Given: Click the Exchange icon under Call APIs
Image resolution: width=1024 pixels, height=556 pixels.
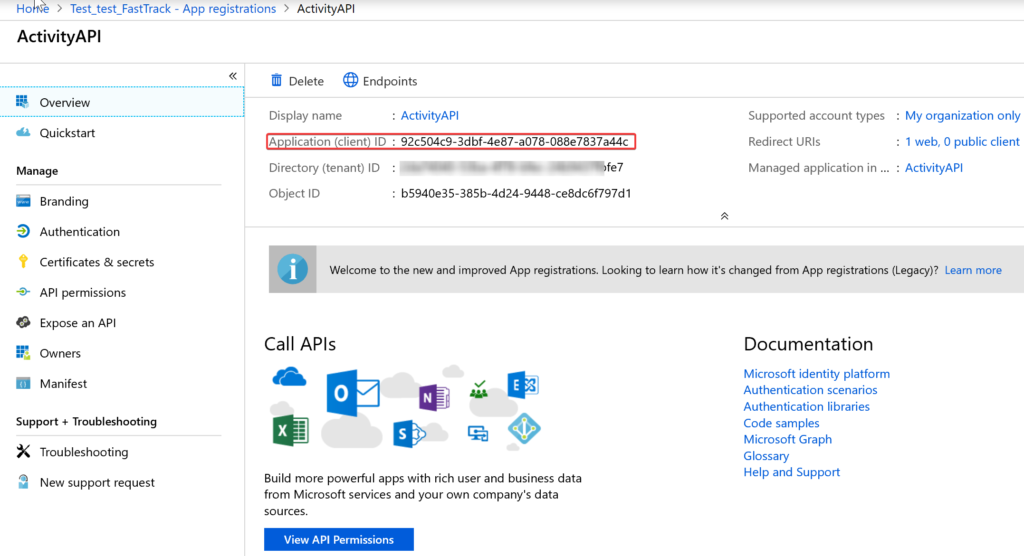Looking at the screenshot, I should coord(522,385).
